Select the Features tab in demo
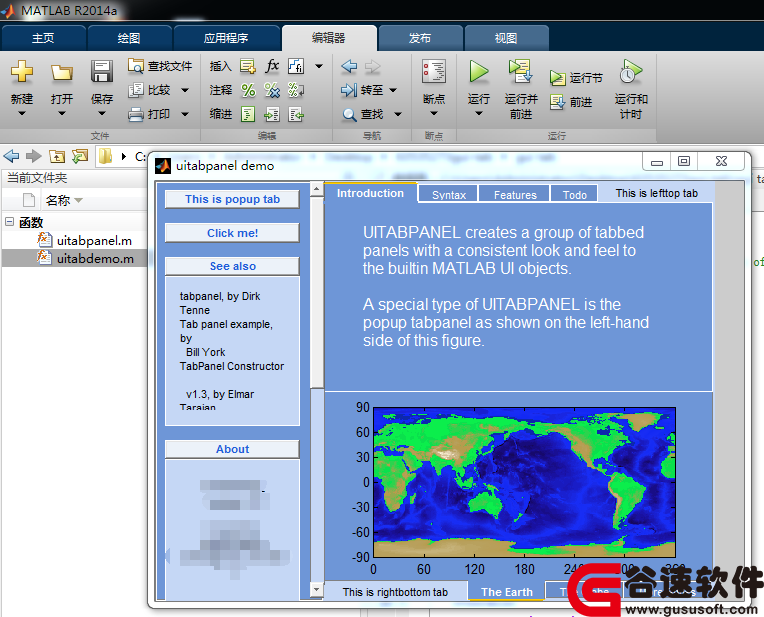Image resolution: width=764 pixels, height=617 pixels. [515, 194]
